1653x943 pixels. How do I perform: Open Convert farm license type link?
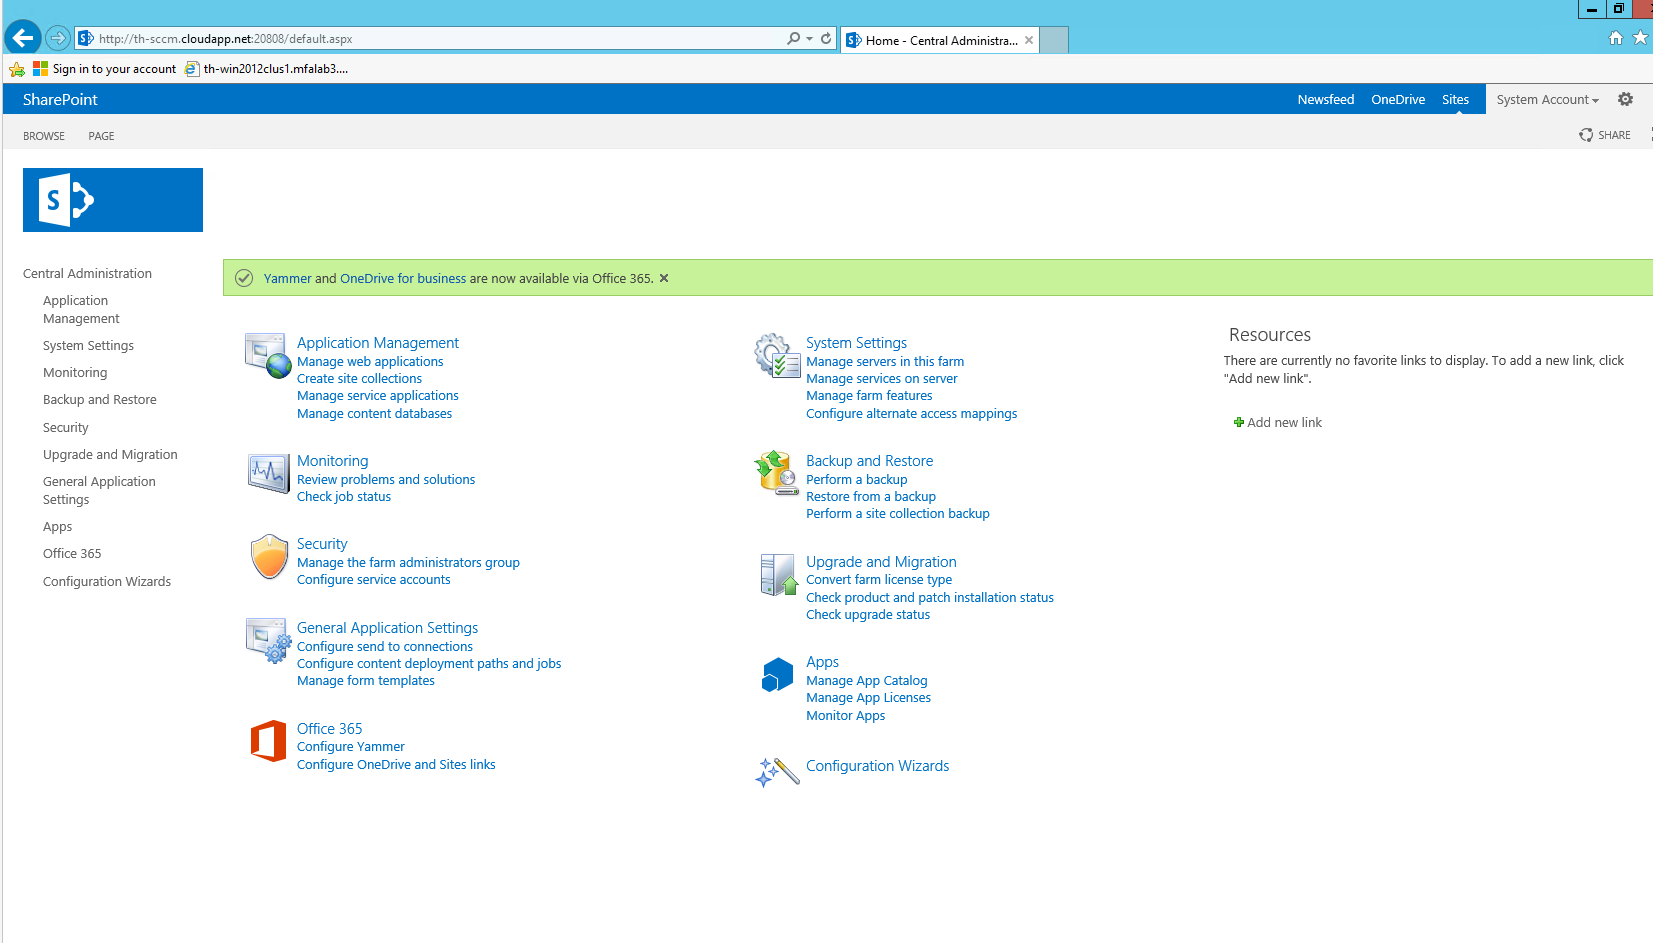pyautogui.click(x=879, y=579)
